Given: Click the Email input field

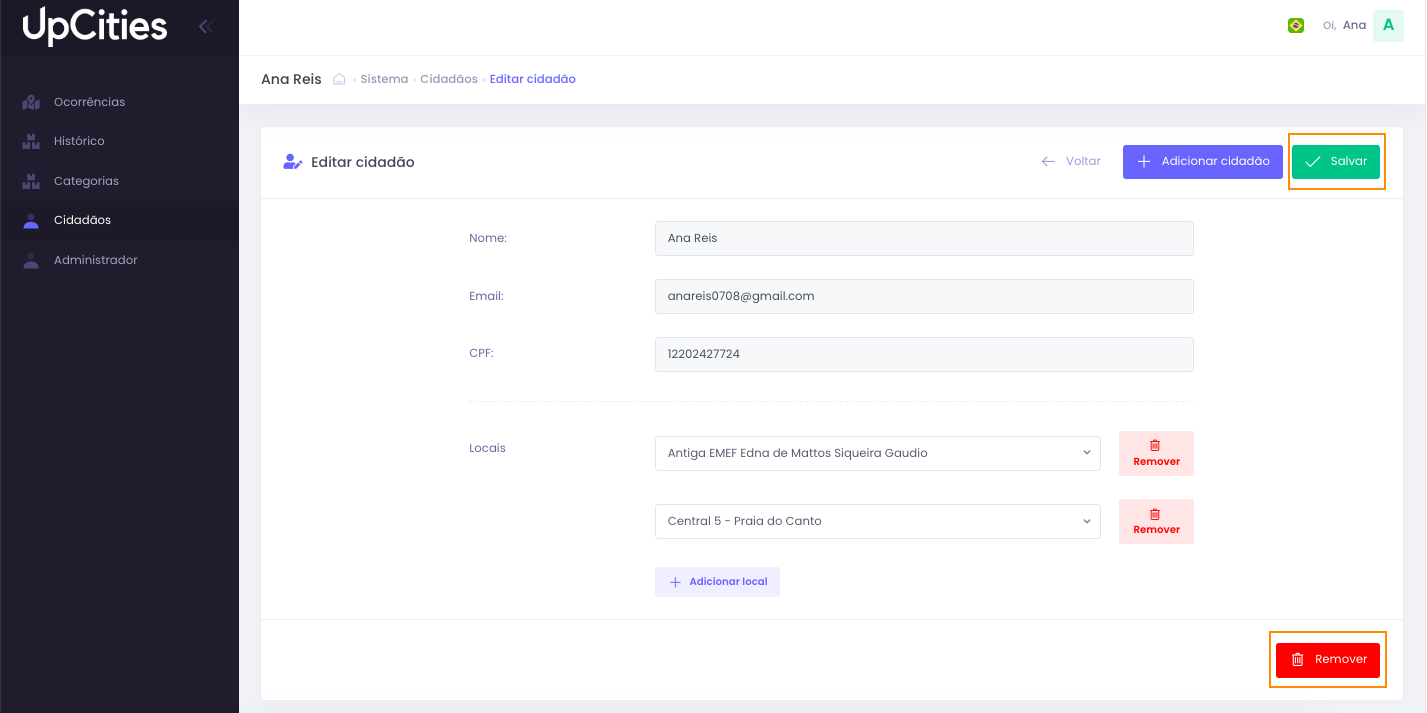Looking at the screenshot, I should click(x=924, y=296).
